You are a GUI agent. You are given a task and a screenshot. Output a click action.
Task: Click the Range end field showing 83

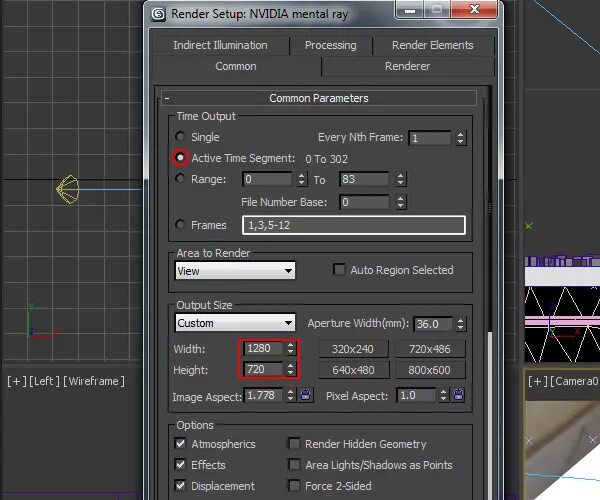click(364, 179)
